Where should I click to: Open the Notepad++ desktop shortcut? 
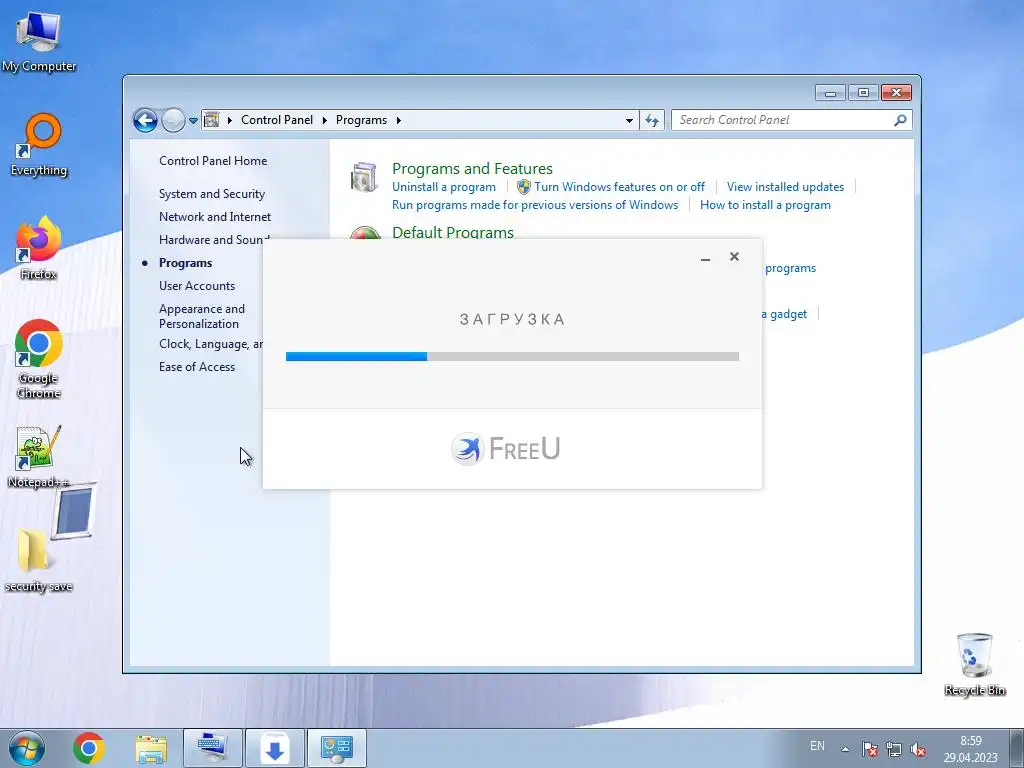pos(39,456)
